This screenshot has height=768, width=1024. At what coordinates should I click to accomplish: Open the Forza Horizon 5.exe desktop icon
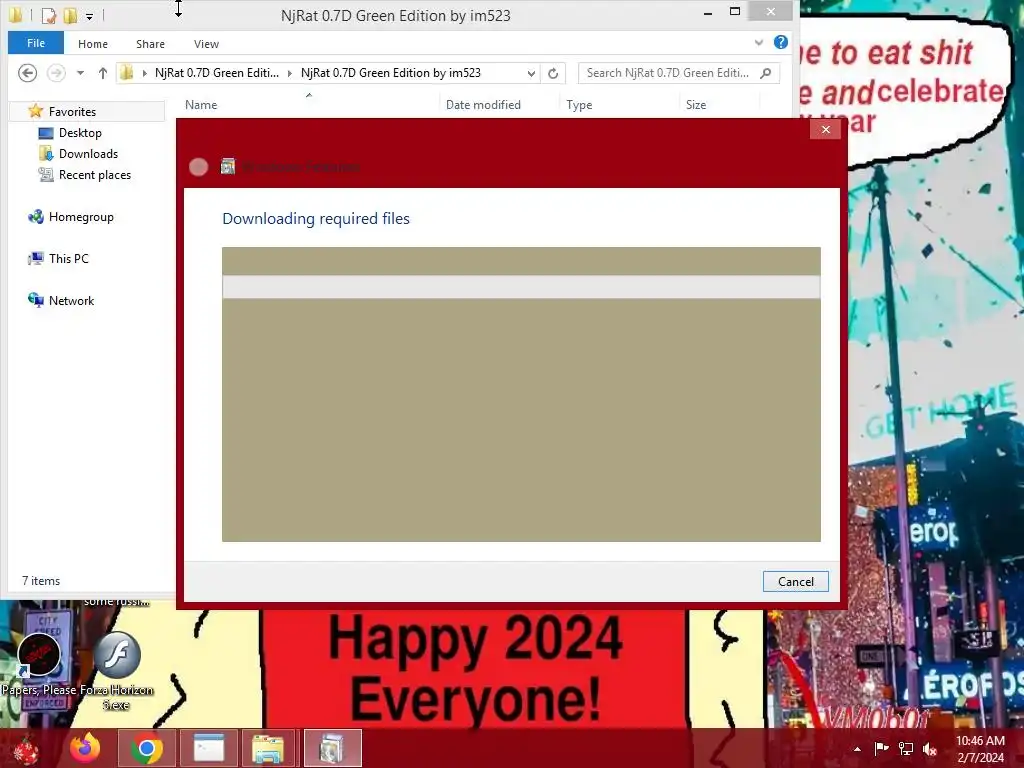116,671
